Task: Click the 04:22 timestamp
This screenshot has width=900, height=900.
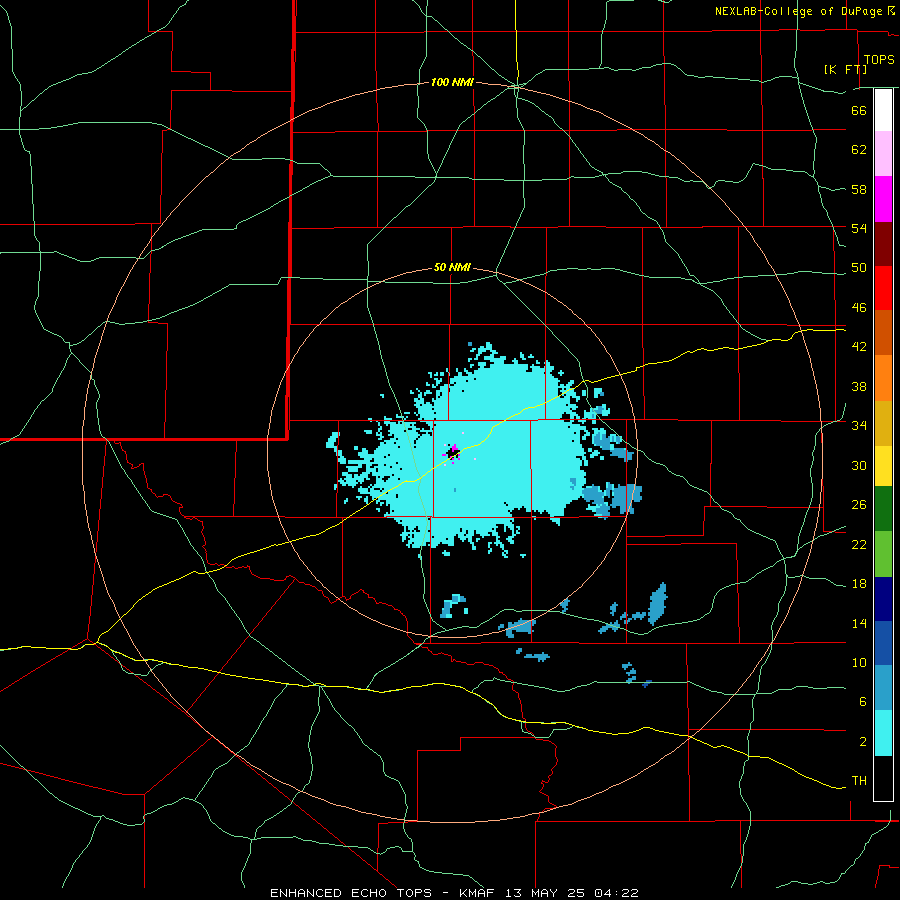Action: (616, 893)
